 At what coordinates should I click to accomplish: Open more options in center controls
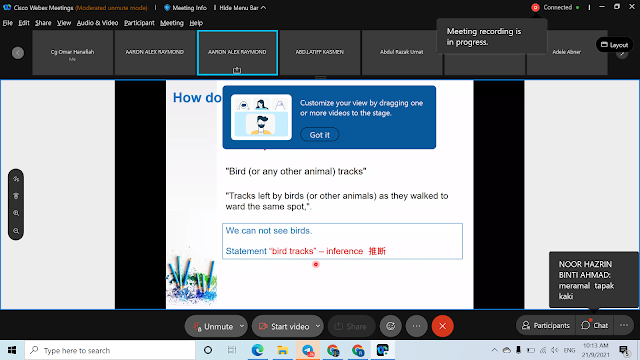pos(416,326)
